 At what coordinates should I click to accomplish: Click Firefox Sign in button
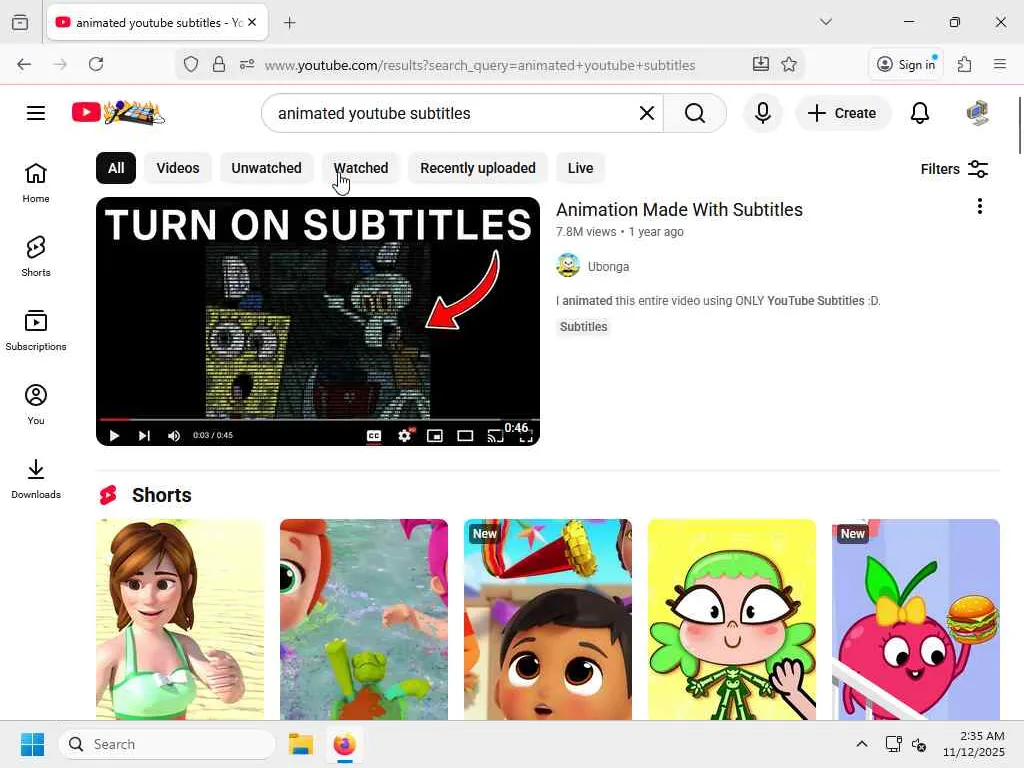[x=907, y=64]
